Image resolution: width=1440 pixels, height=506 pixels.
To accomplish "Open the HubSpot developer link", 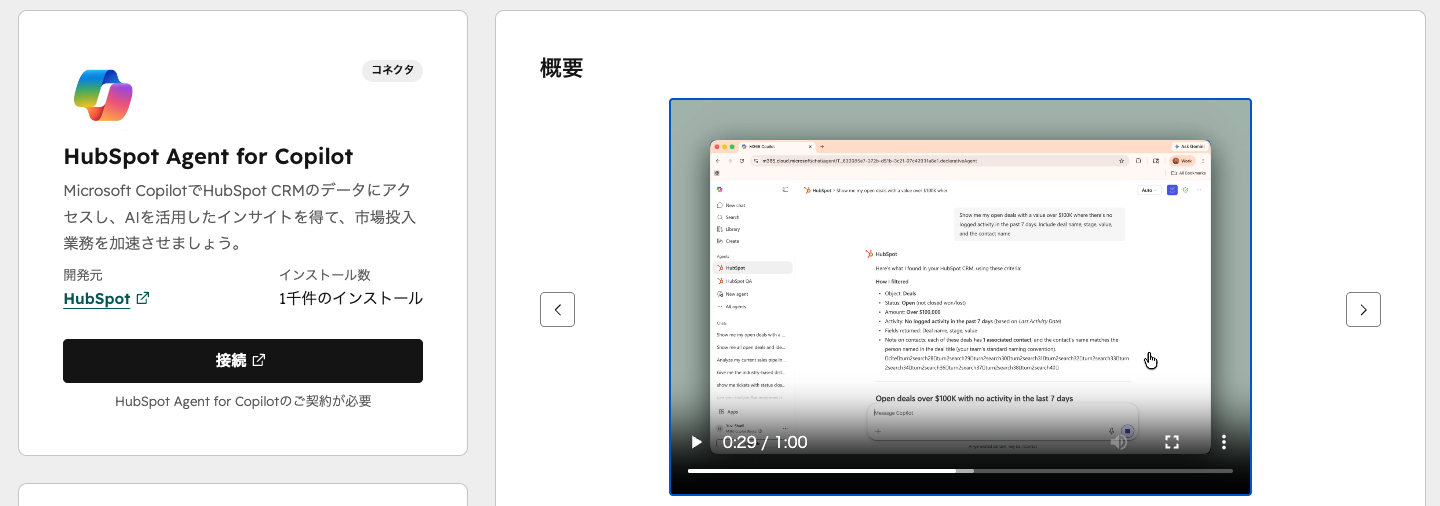I will pos(97,299).
